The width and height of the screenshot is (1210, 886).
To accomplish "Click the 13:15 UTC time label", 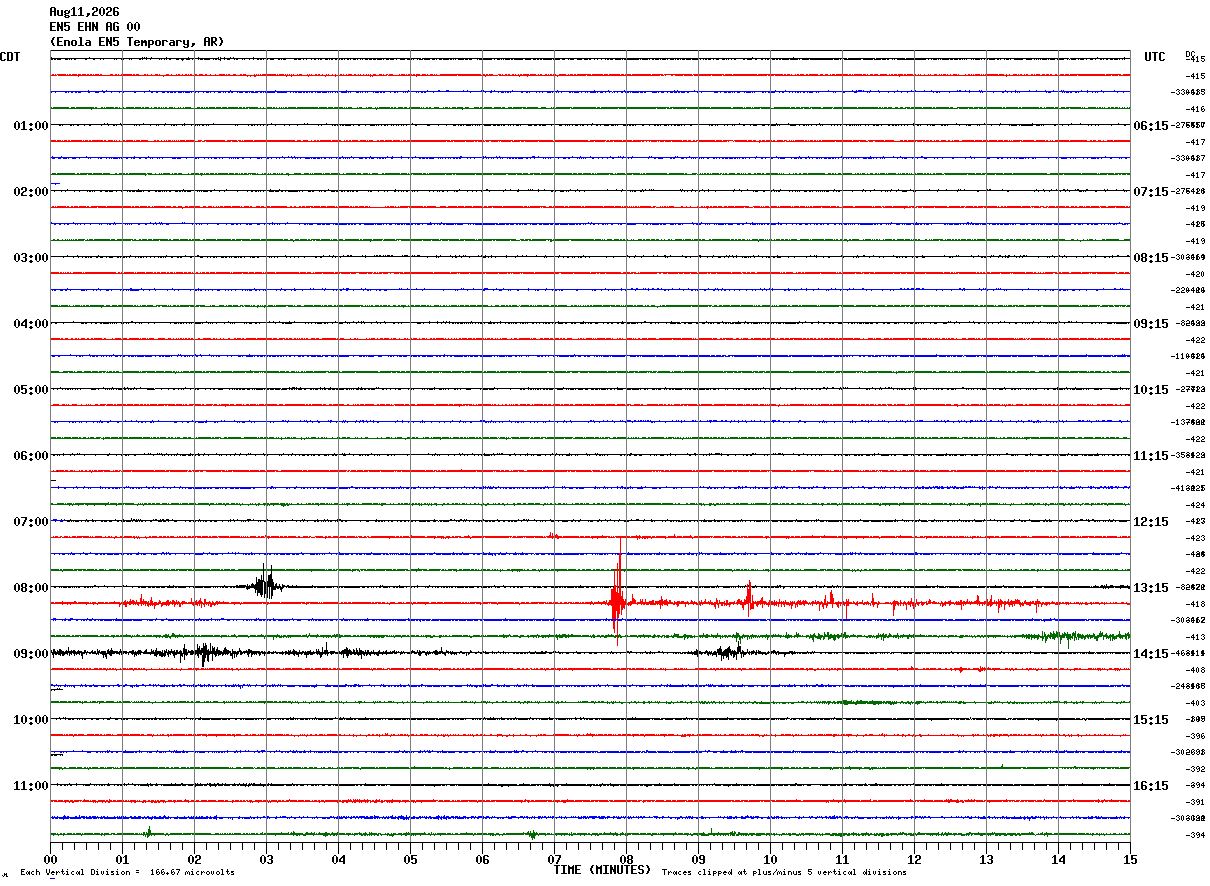I will tap(1150, 588).
